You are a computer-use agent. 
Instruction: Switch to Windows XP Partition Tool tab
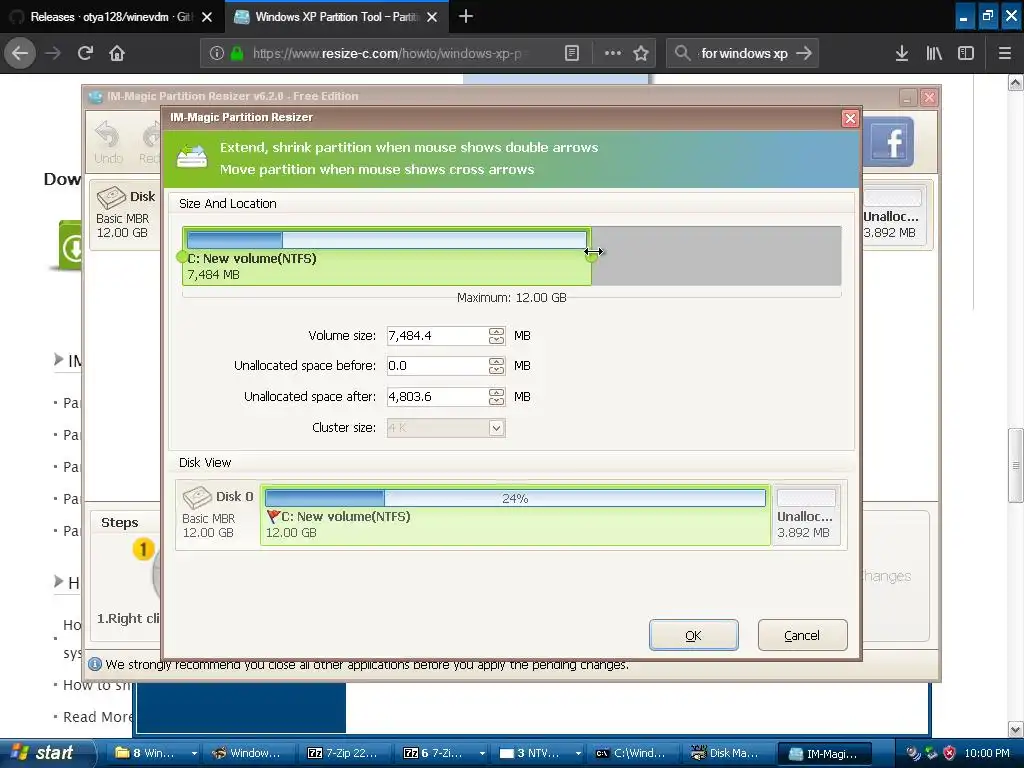(336, 17)
